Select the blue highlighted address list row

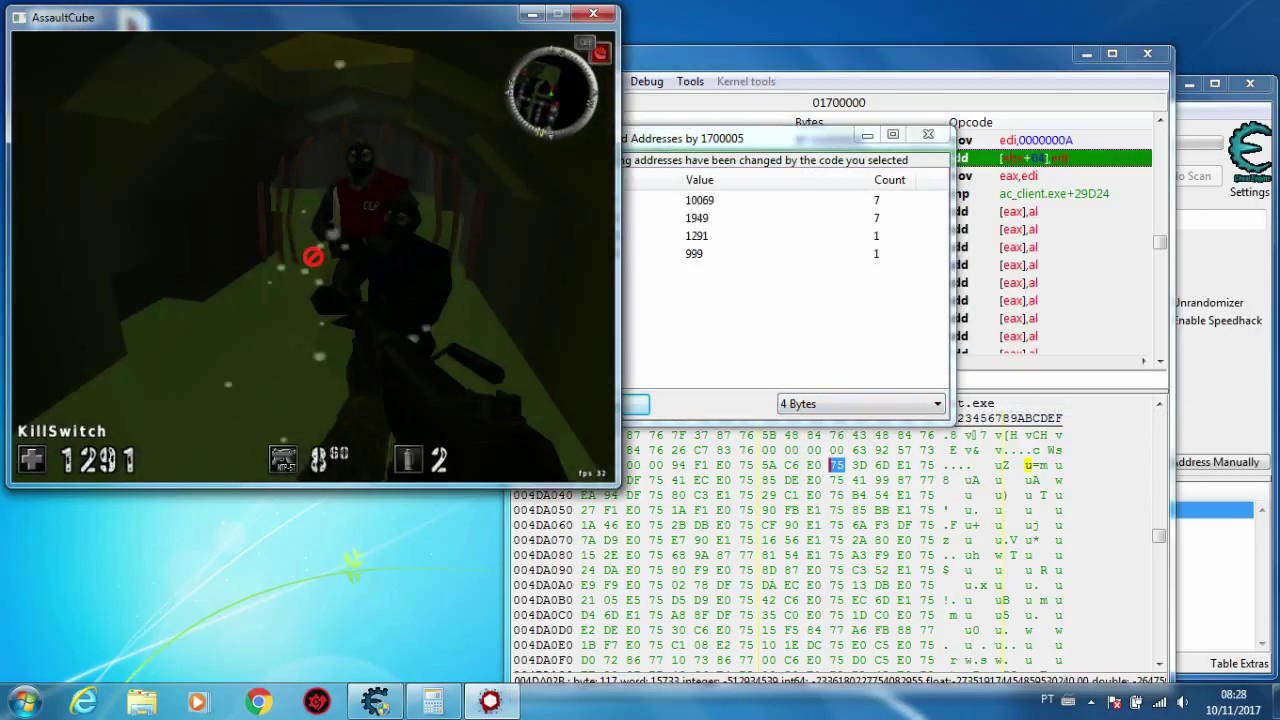click(1212, 510)
